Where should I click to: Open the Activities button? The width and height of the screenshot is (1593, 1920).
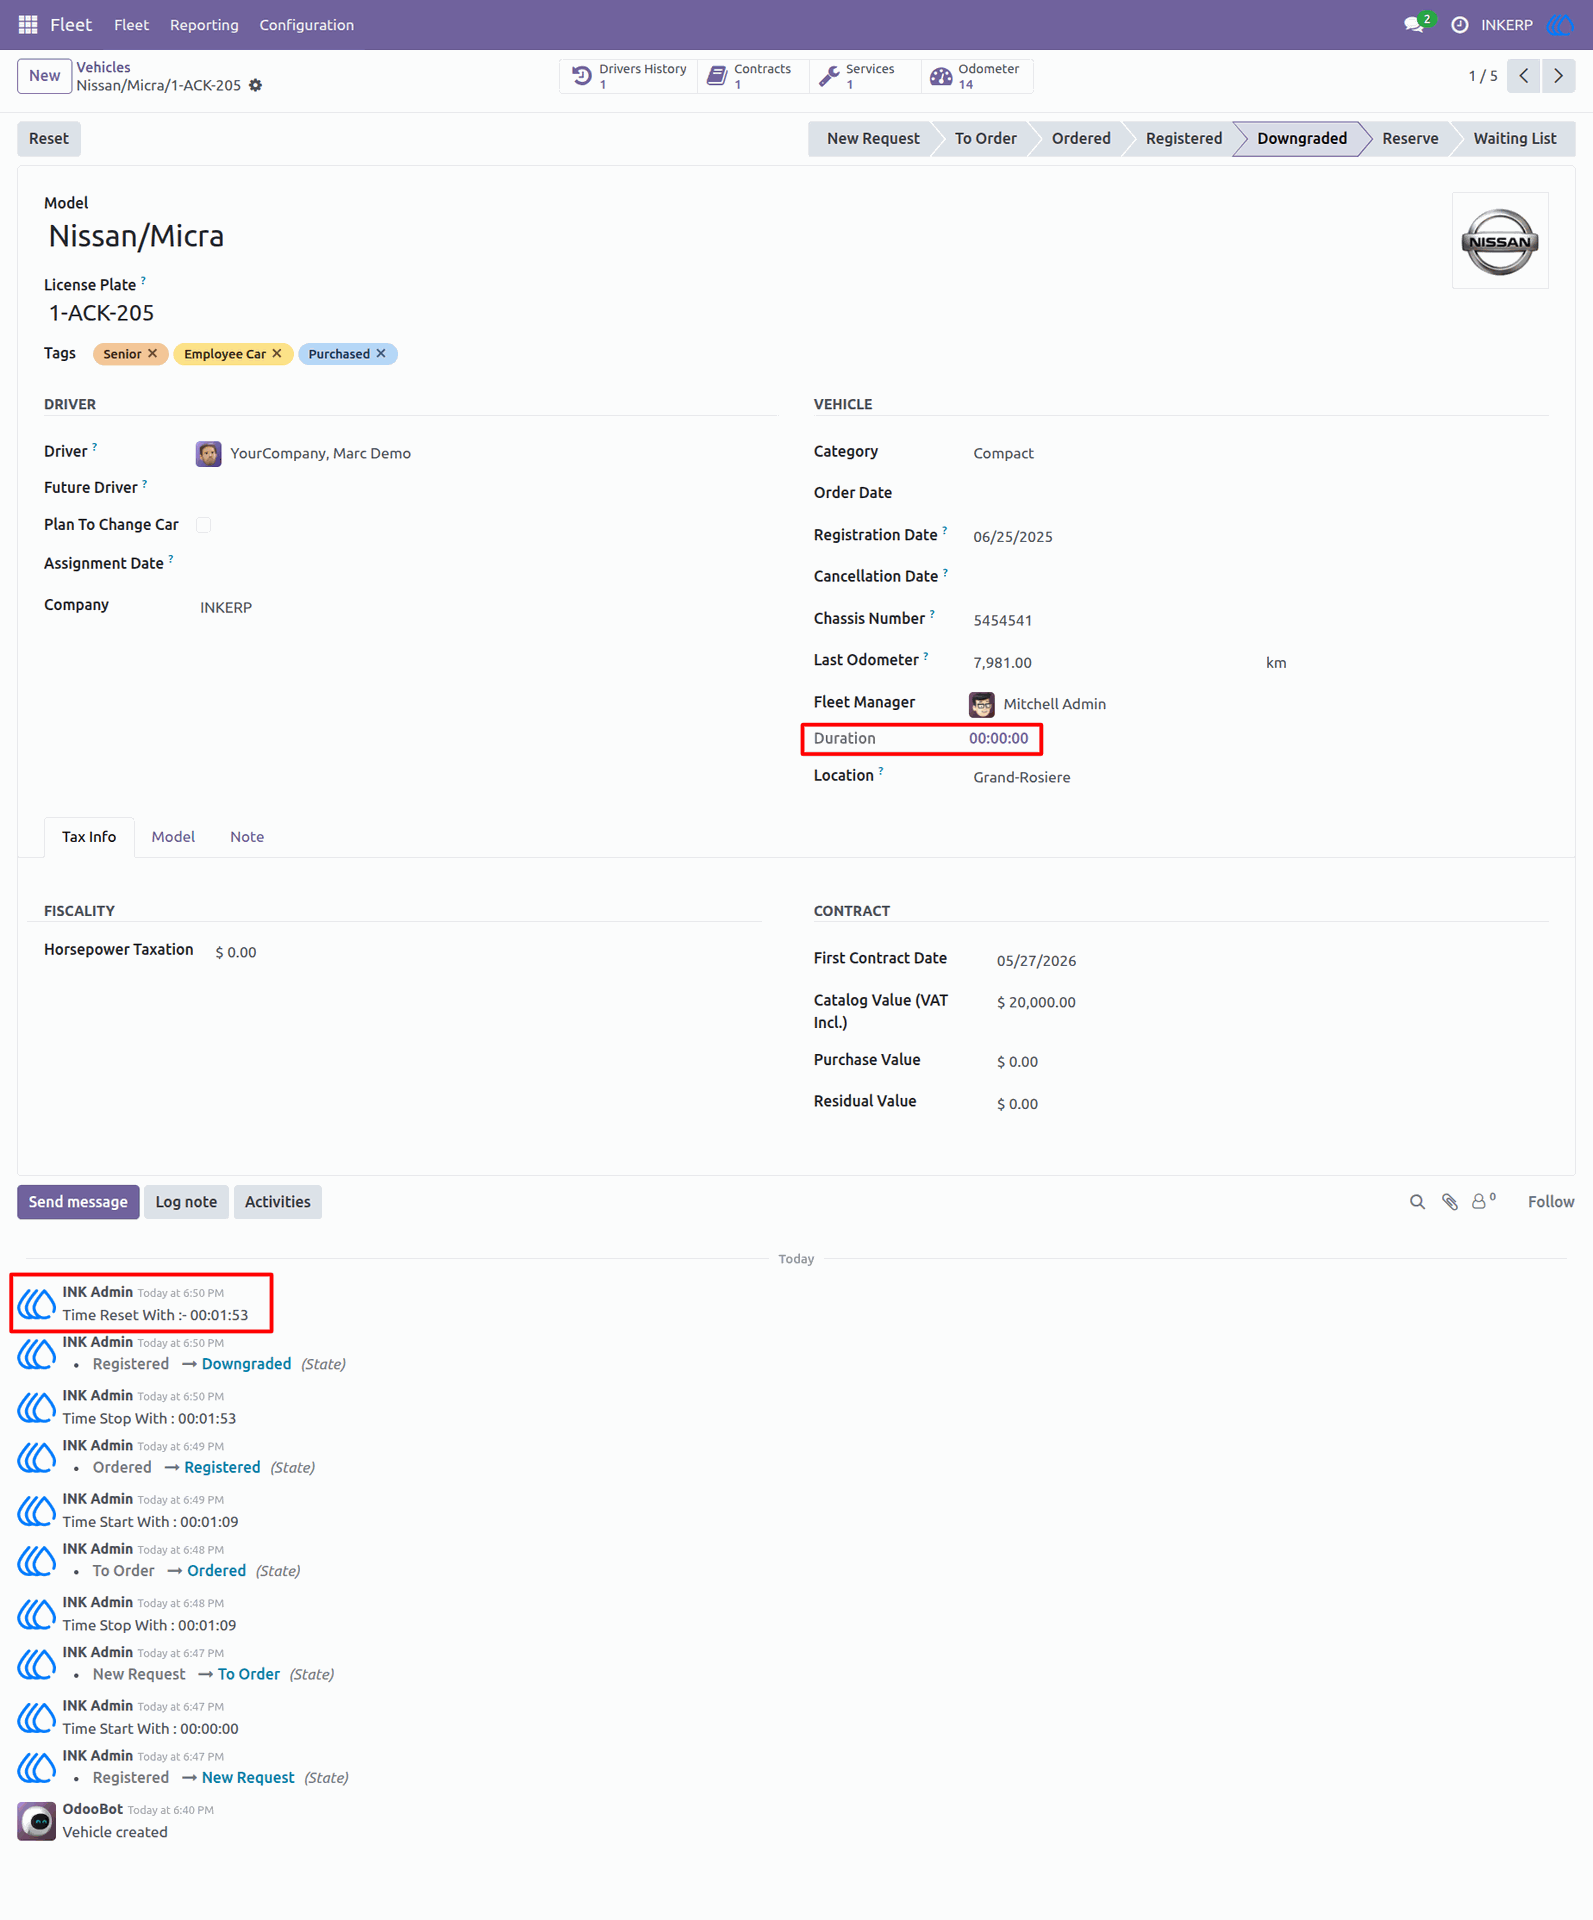pyautogui.click(x=278, y=1202)
